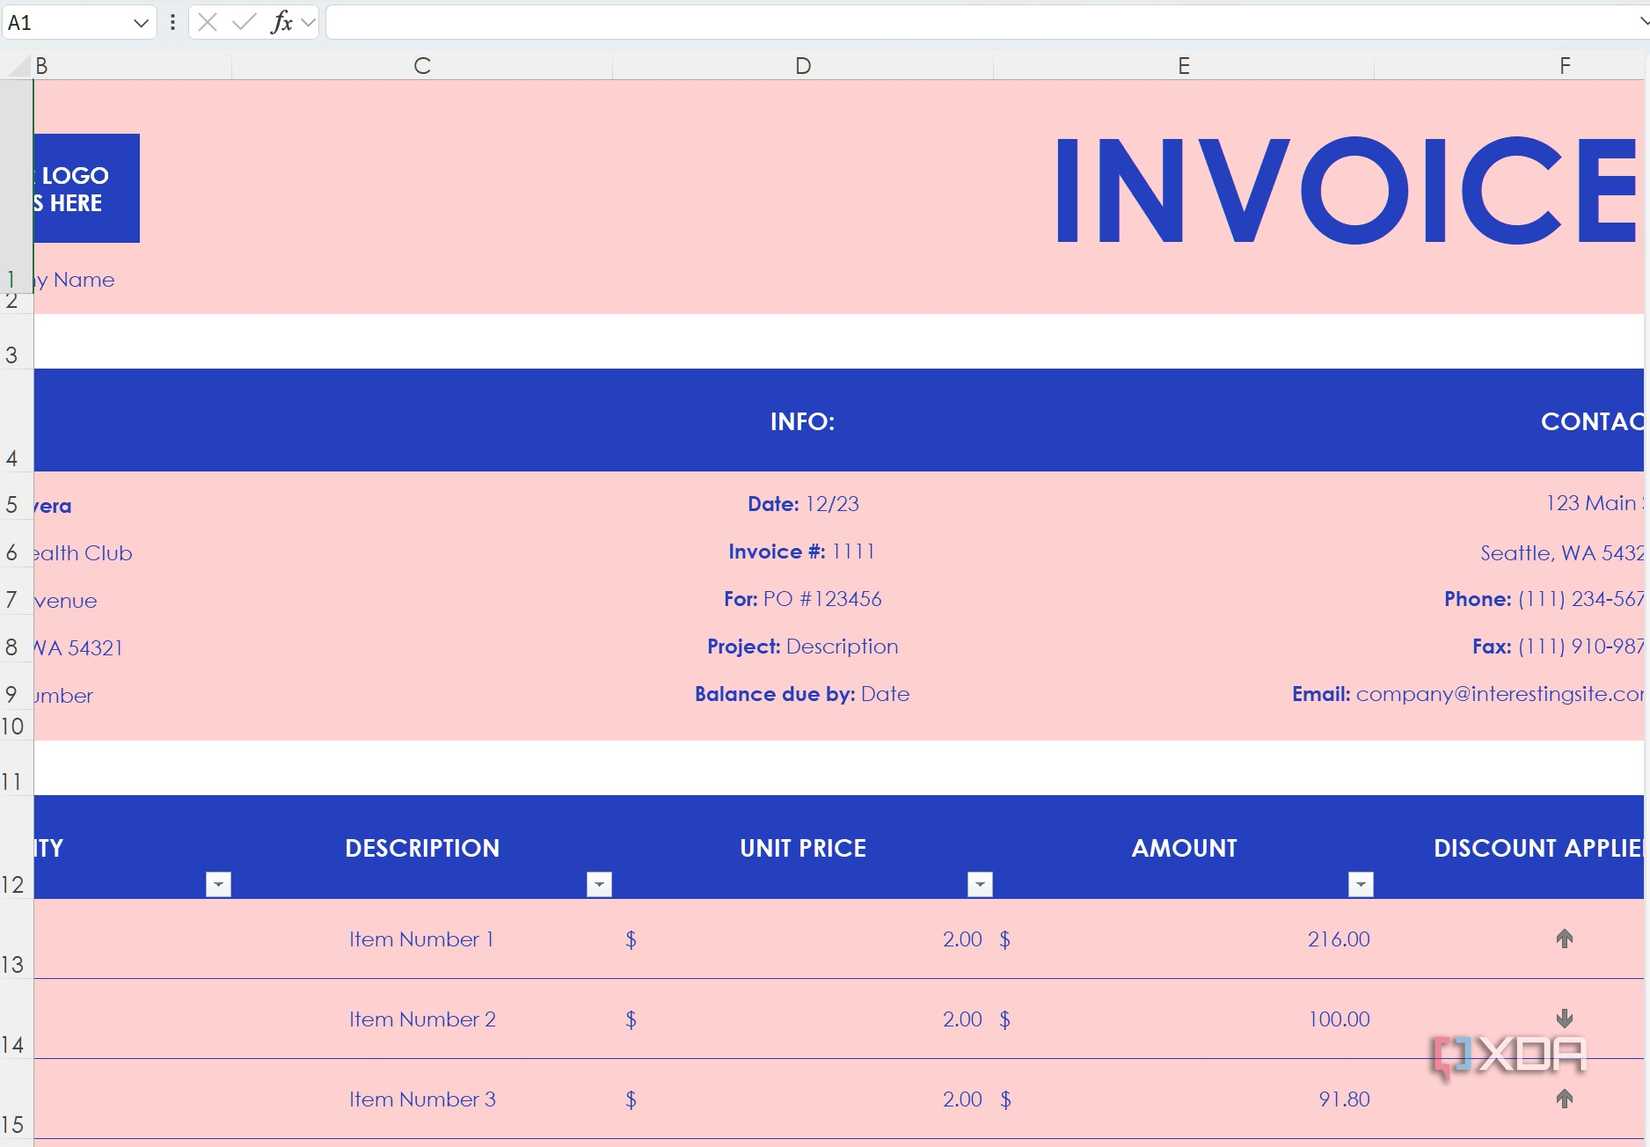Click the up arrow icon in row 13
The width and height of the screenshot is (1650, 1147).
click(1564, 938)
